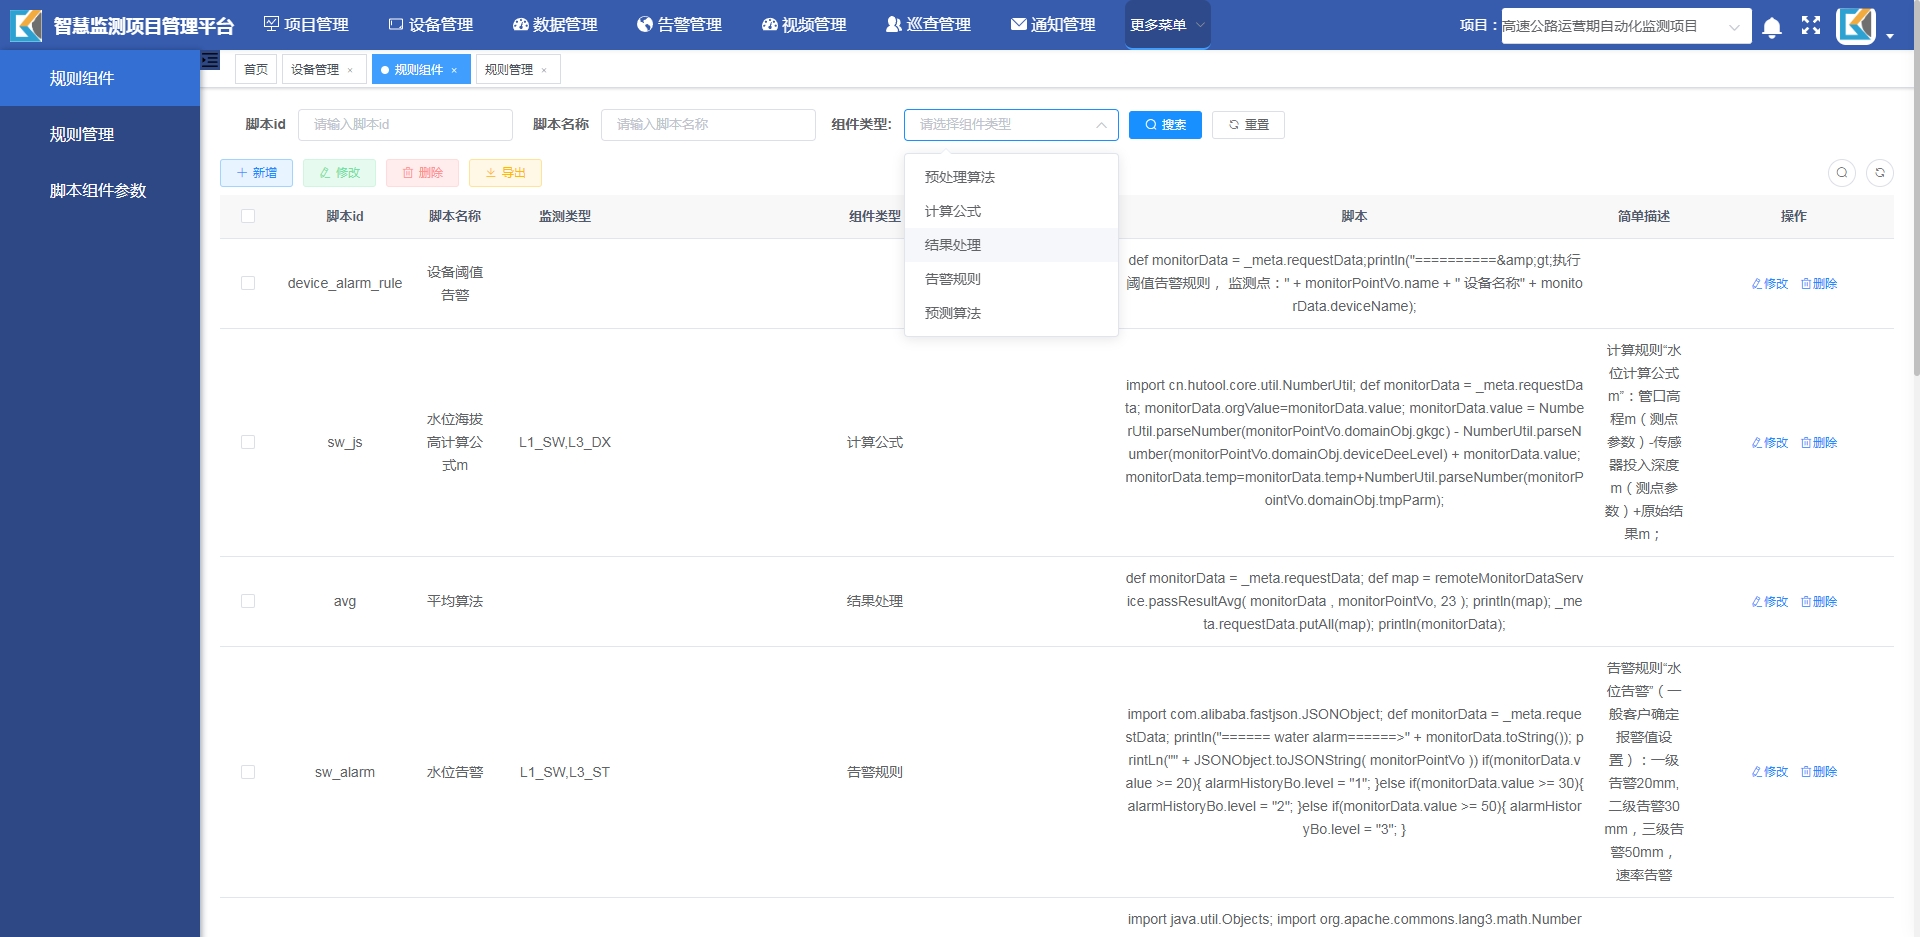This screenshot has height=937, width=1920.
Task: Click the notification bell icon
Action: tap(1771, 27)
